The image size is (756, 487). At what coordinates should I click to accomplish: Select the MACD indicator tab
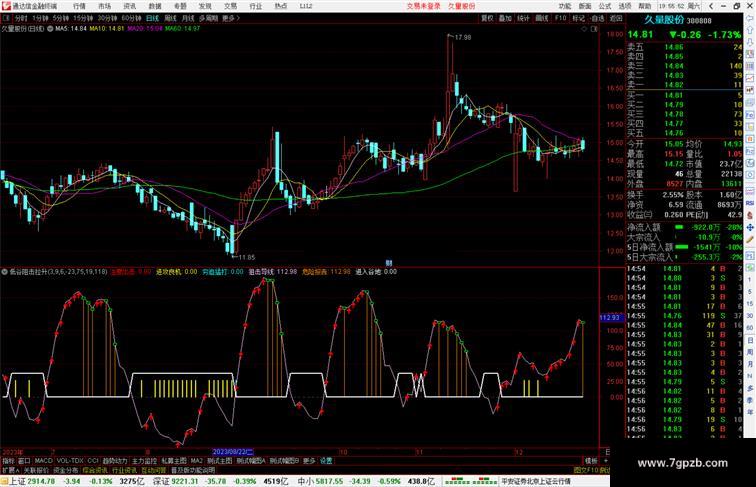43,461
